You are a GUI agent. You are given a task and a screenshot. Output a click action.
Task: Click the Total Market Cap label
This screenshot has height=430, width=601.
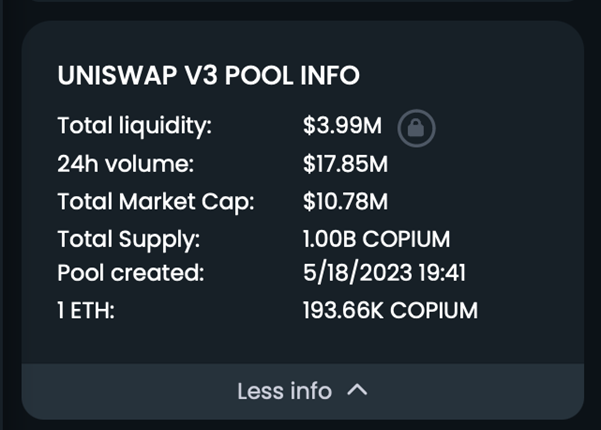click(x=156, y=202)
